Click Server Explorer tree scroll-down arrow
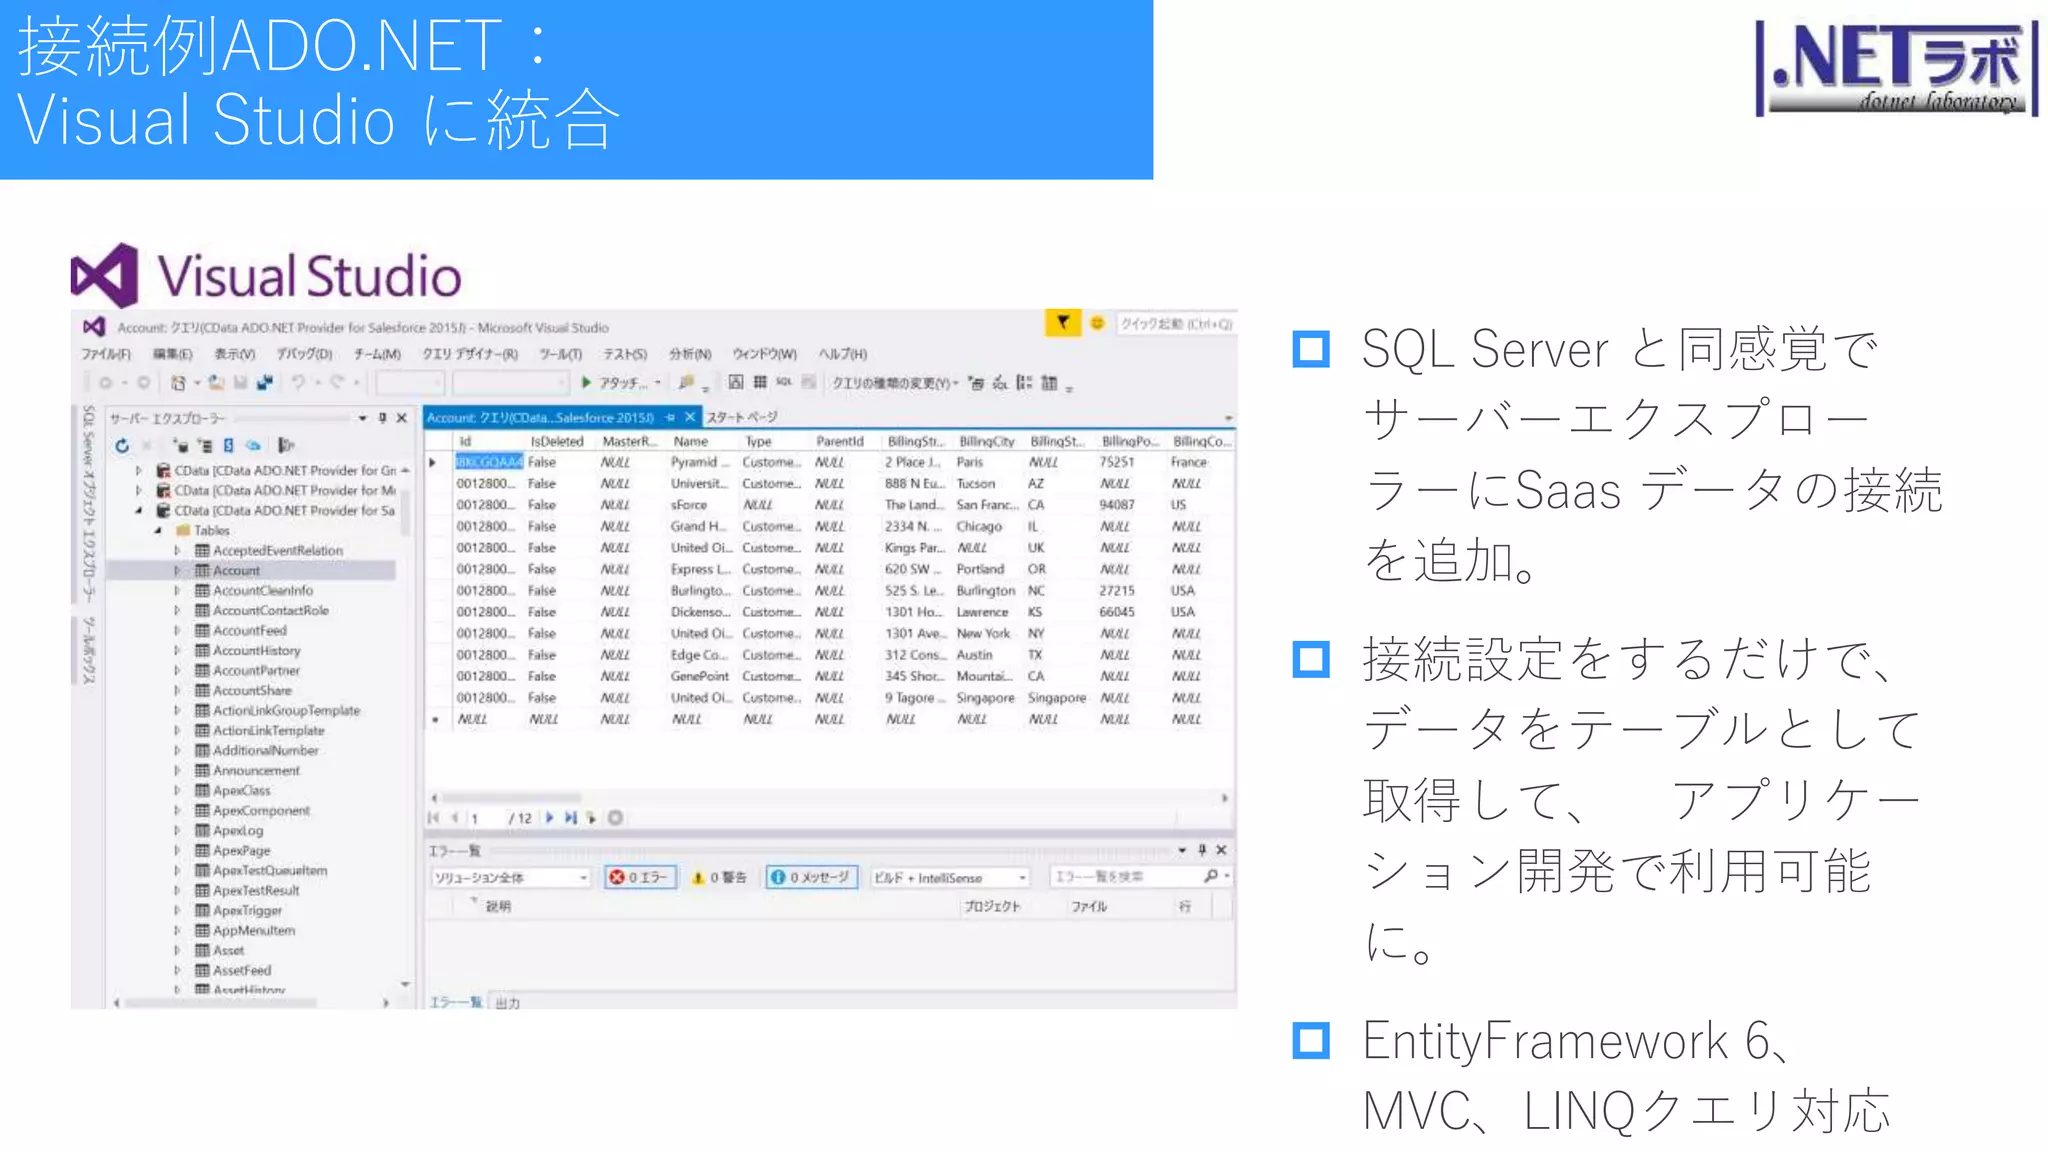The width and height of the screenshot is (2048, 1152). click(x=405, y=984)
